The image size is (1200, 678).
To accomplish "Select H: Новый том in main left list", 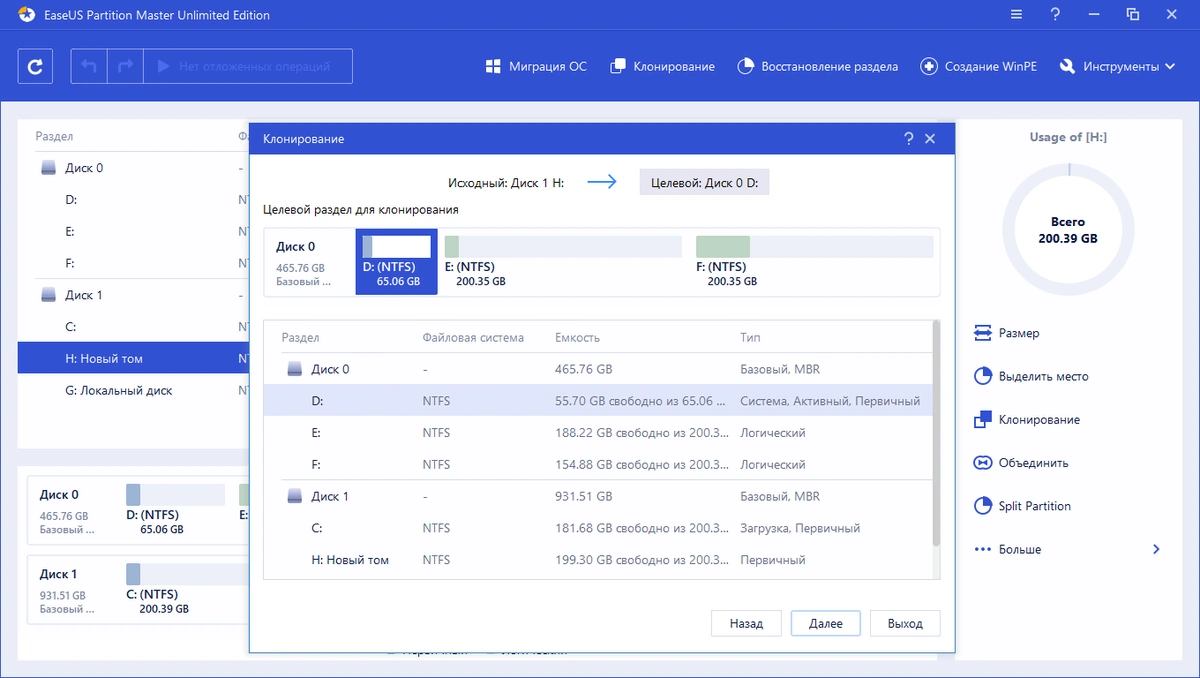I will click(x=132, y=359).
